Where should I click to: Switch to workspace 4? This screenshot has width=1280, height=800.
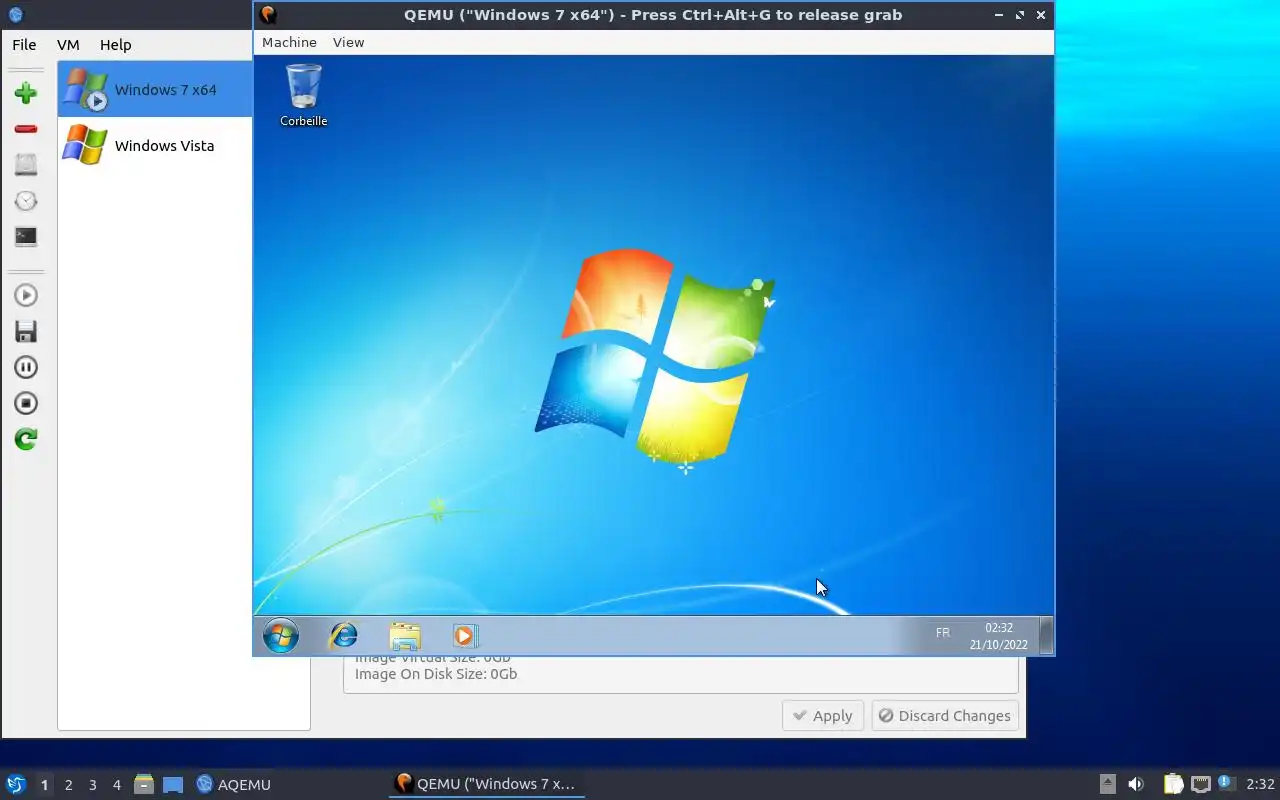click(x=116, y=785)
